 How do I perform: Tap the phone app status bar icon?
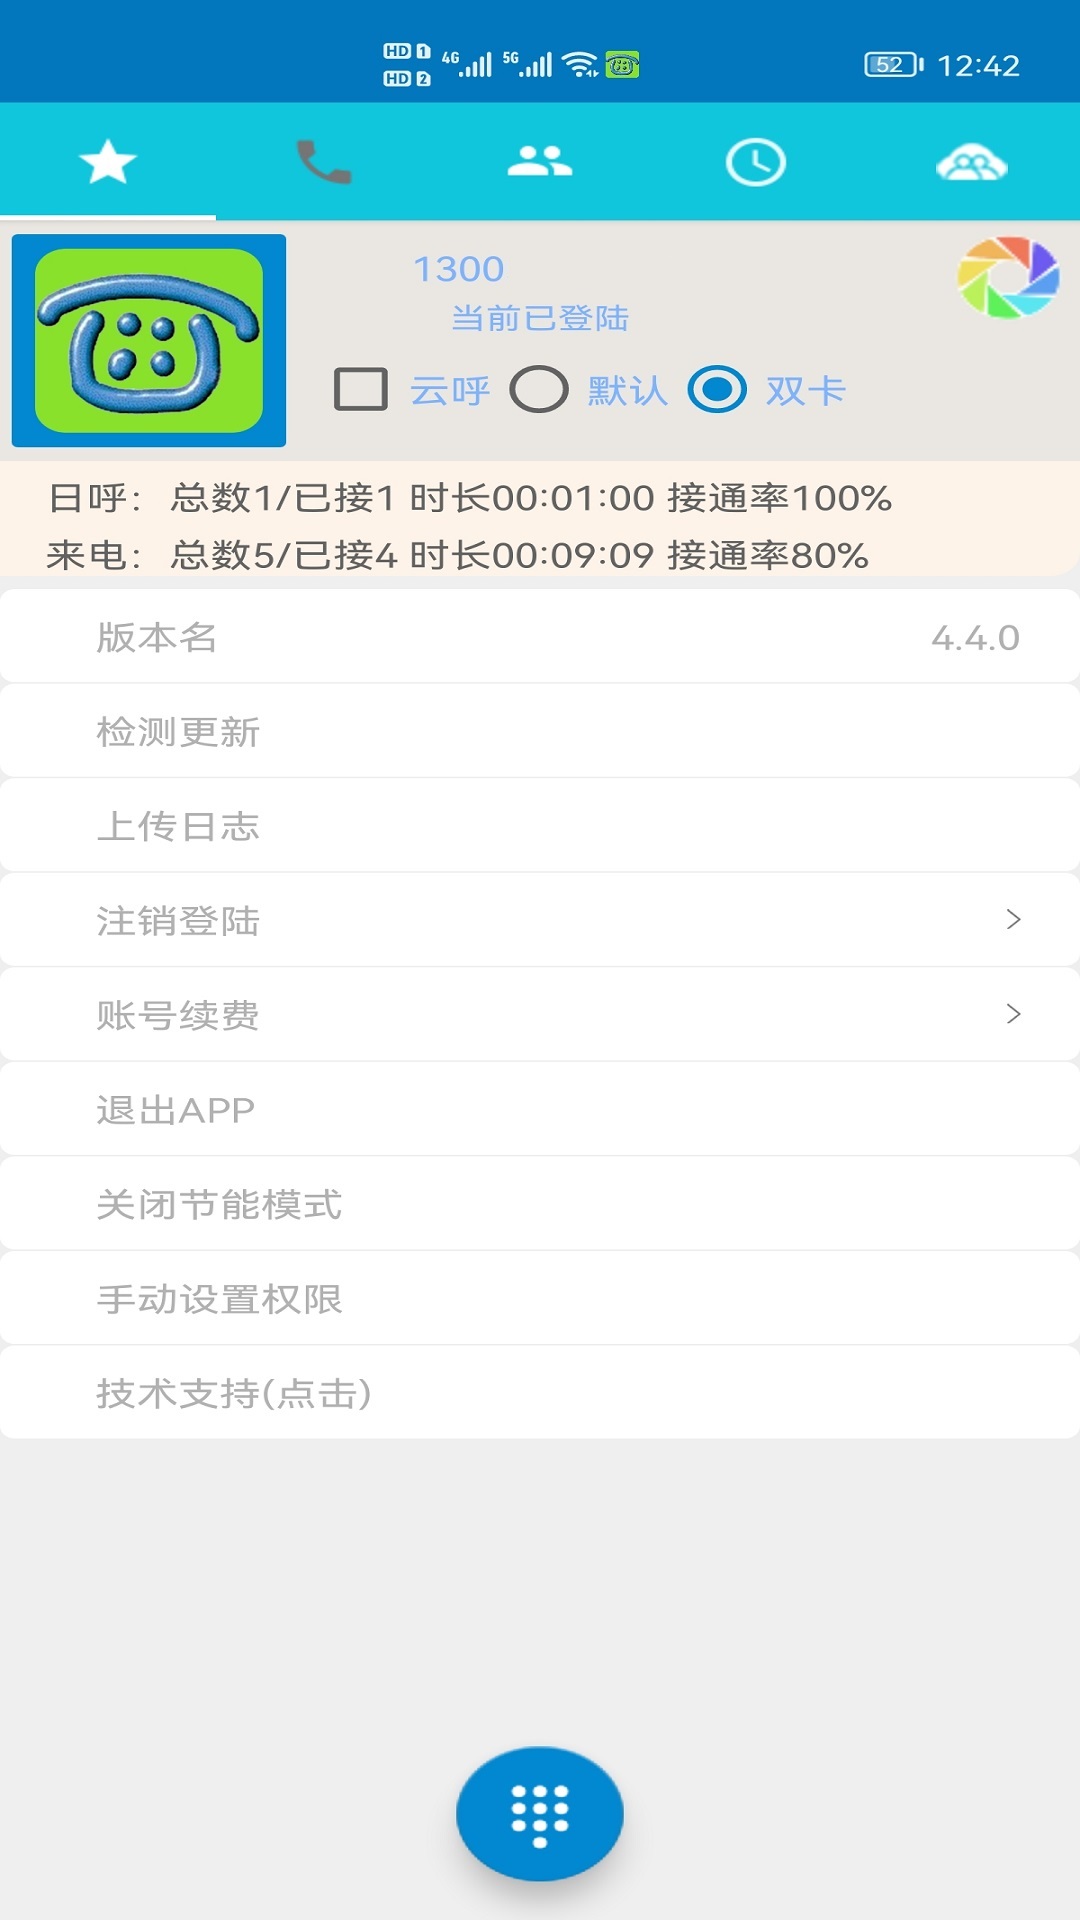point(622,65)
